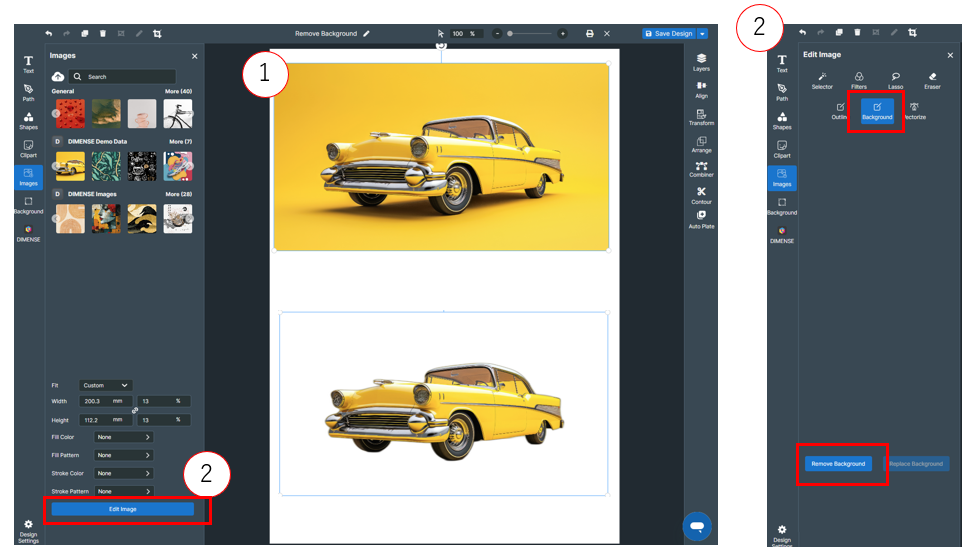Expand the Fill Color None selector
The height and width of the screenshot is (557, 970).
(x=123, y=437)
